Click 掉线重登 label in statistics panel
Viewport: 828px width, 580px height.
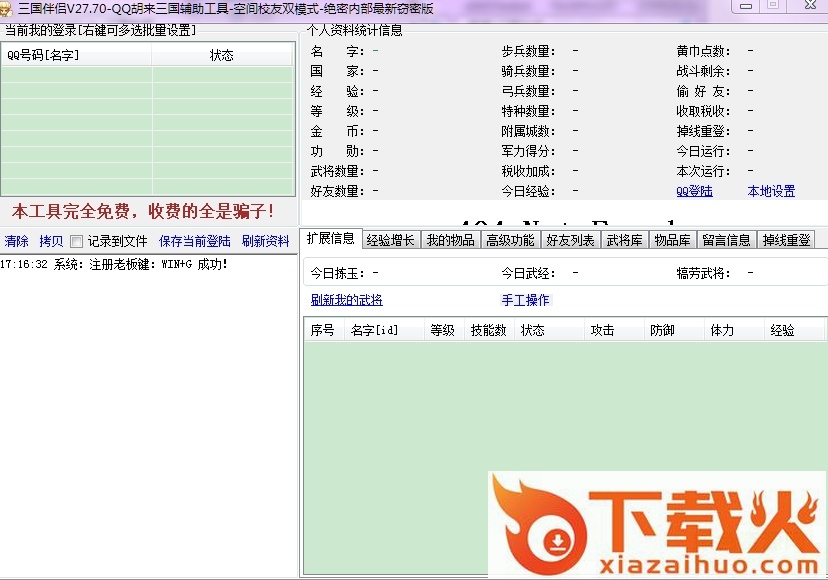[703, 131]
